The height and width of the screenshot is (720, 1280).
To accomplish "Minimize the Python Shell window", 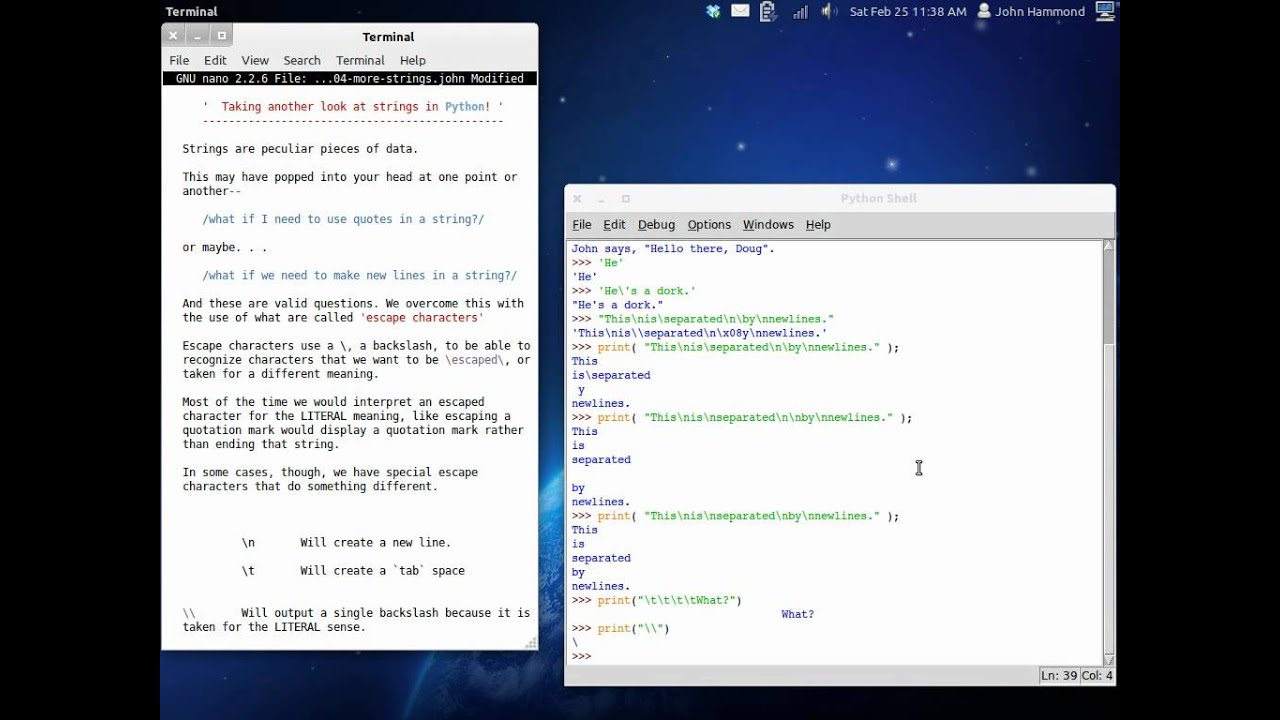I will point(601,199).
